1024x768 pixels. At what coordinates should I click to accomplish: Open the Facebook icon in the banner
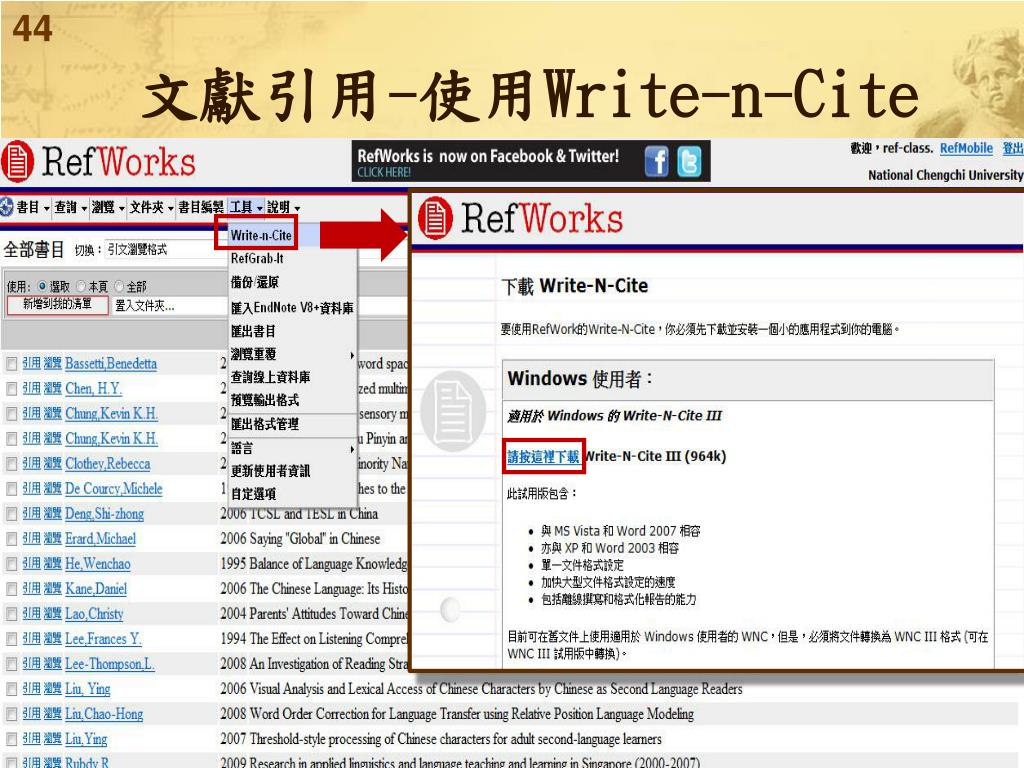coord(656,161)
